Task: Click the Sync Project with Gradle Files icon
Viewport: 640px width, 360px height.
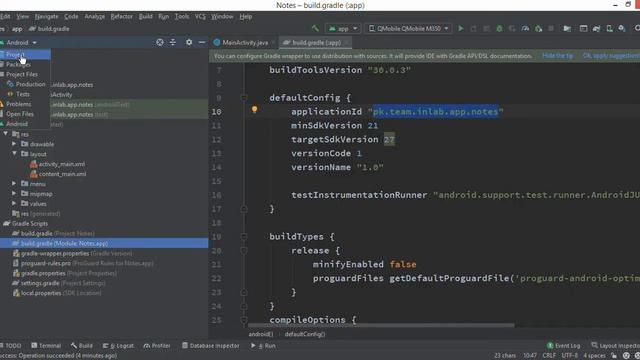Action: [x=596, y=29]
